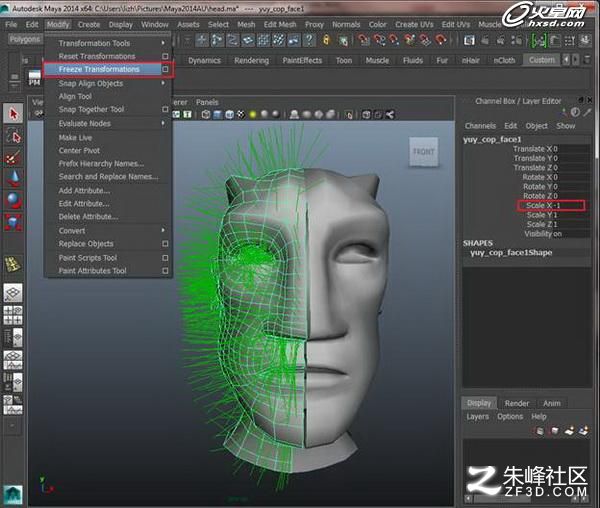The height and width of the screenshot is (508, 600).
Task: Create a new empty display layer
Action: (x=569, y=431)
